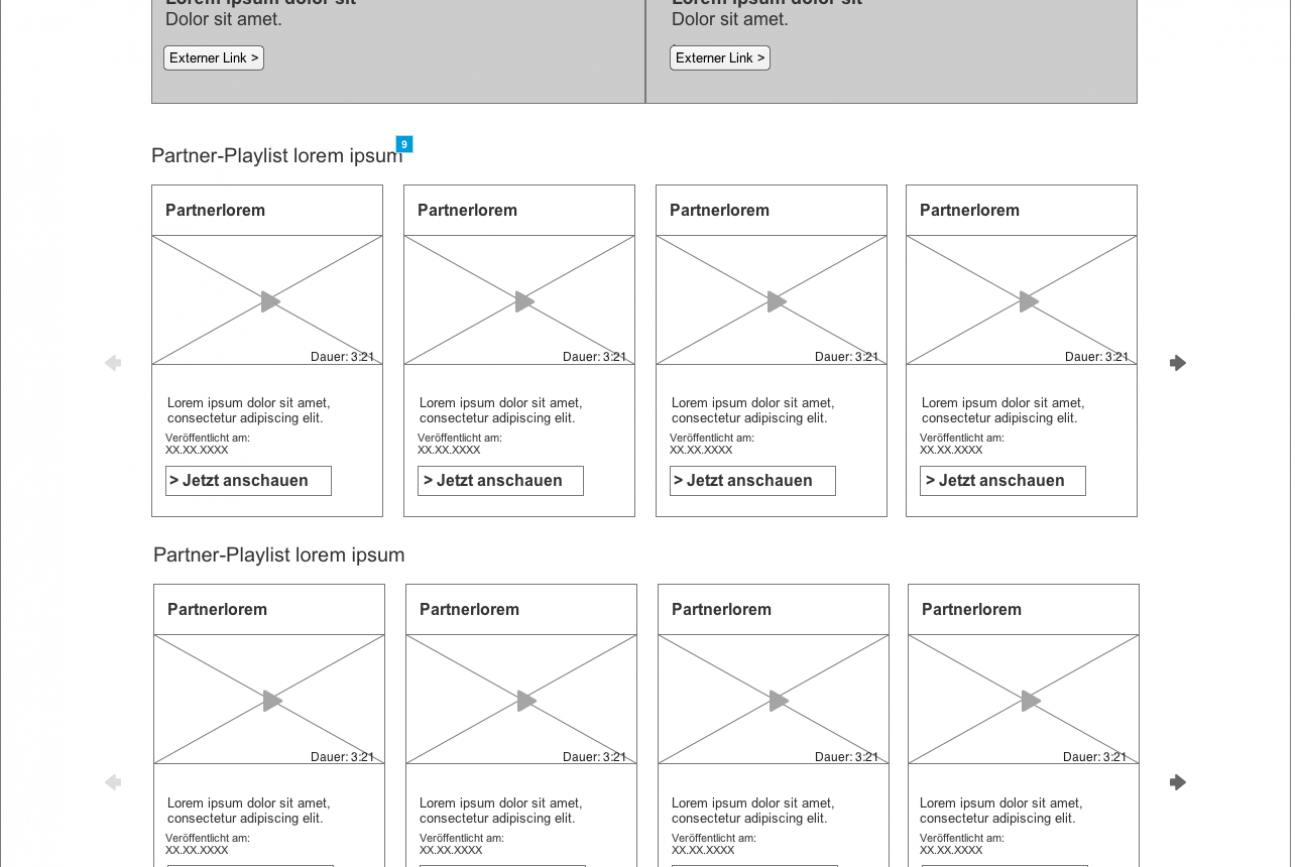1300x867 pixels.
Task: Play third video in bottom playlist row
Action: 778,701
